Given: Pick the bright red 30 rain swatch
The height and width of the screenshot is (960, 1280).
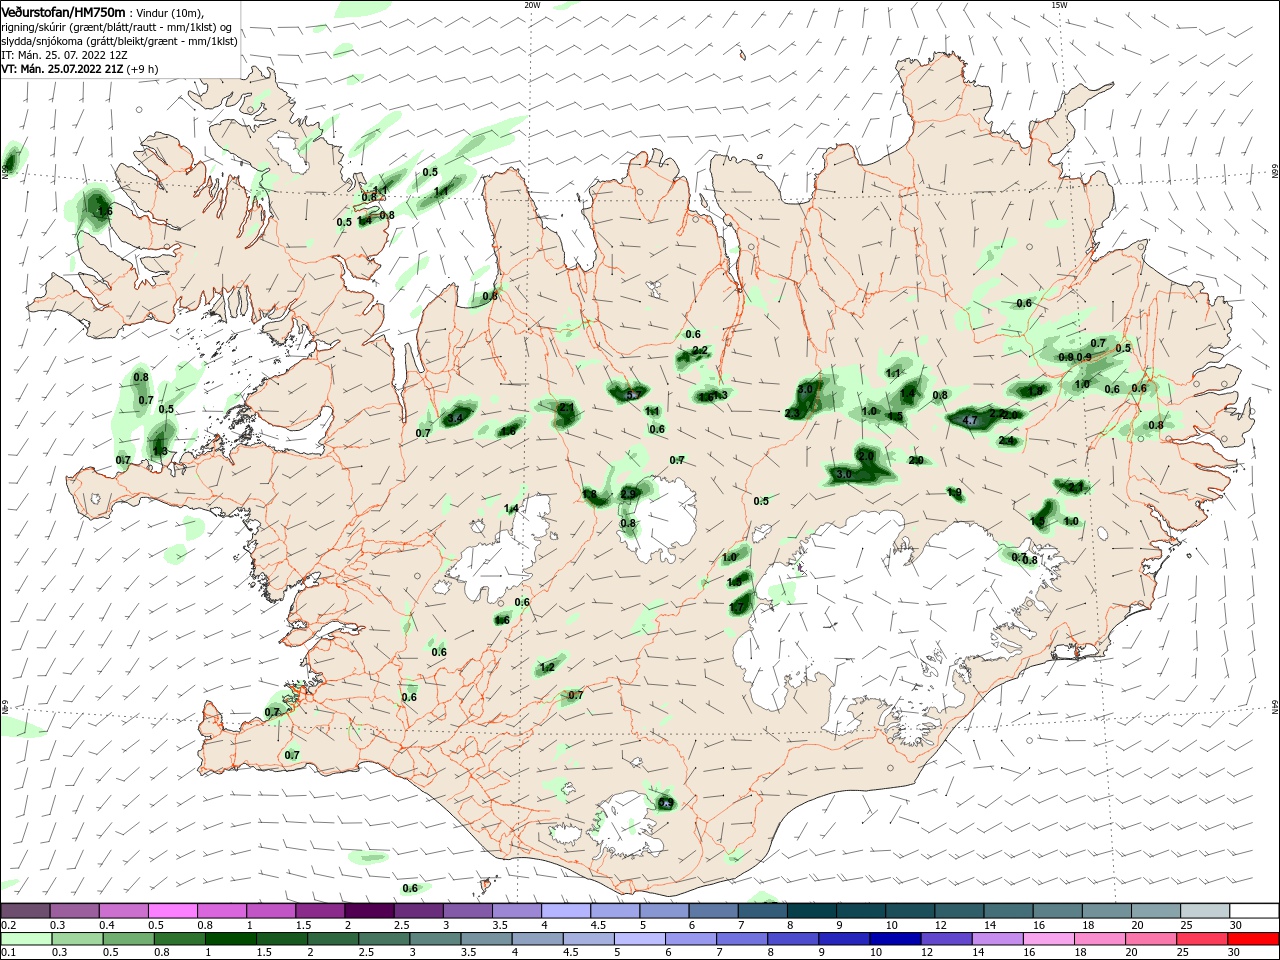Looking at the screenshot, I should [1254, 940].
